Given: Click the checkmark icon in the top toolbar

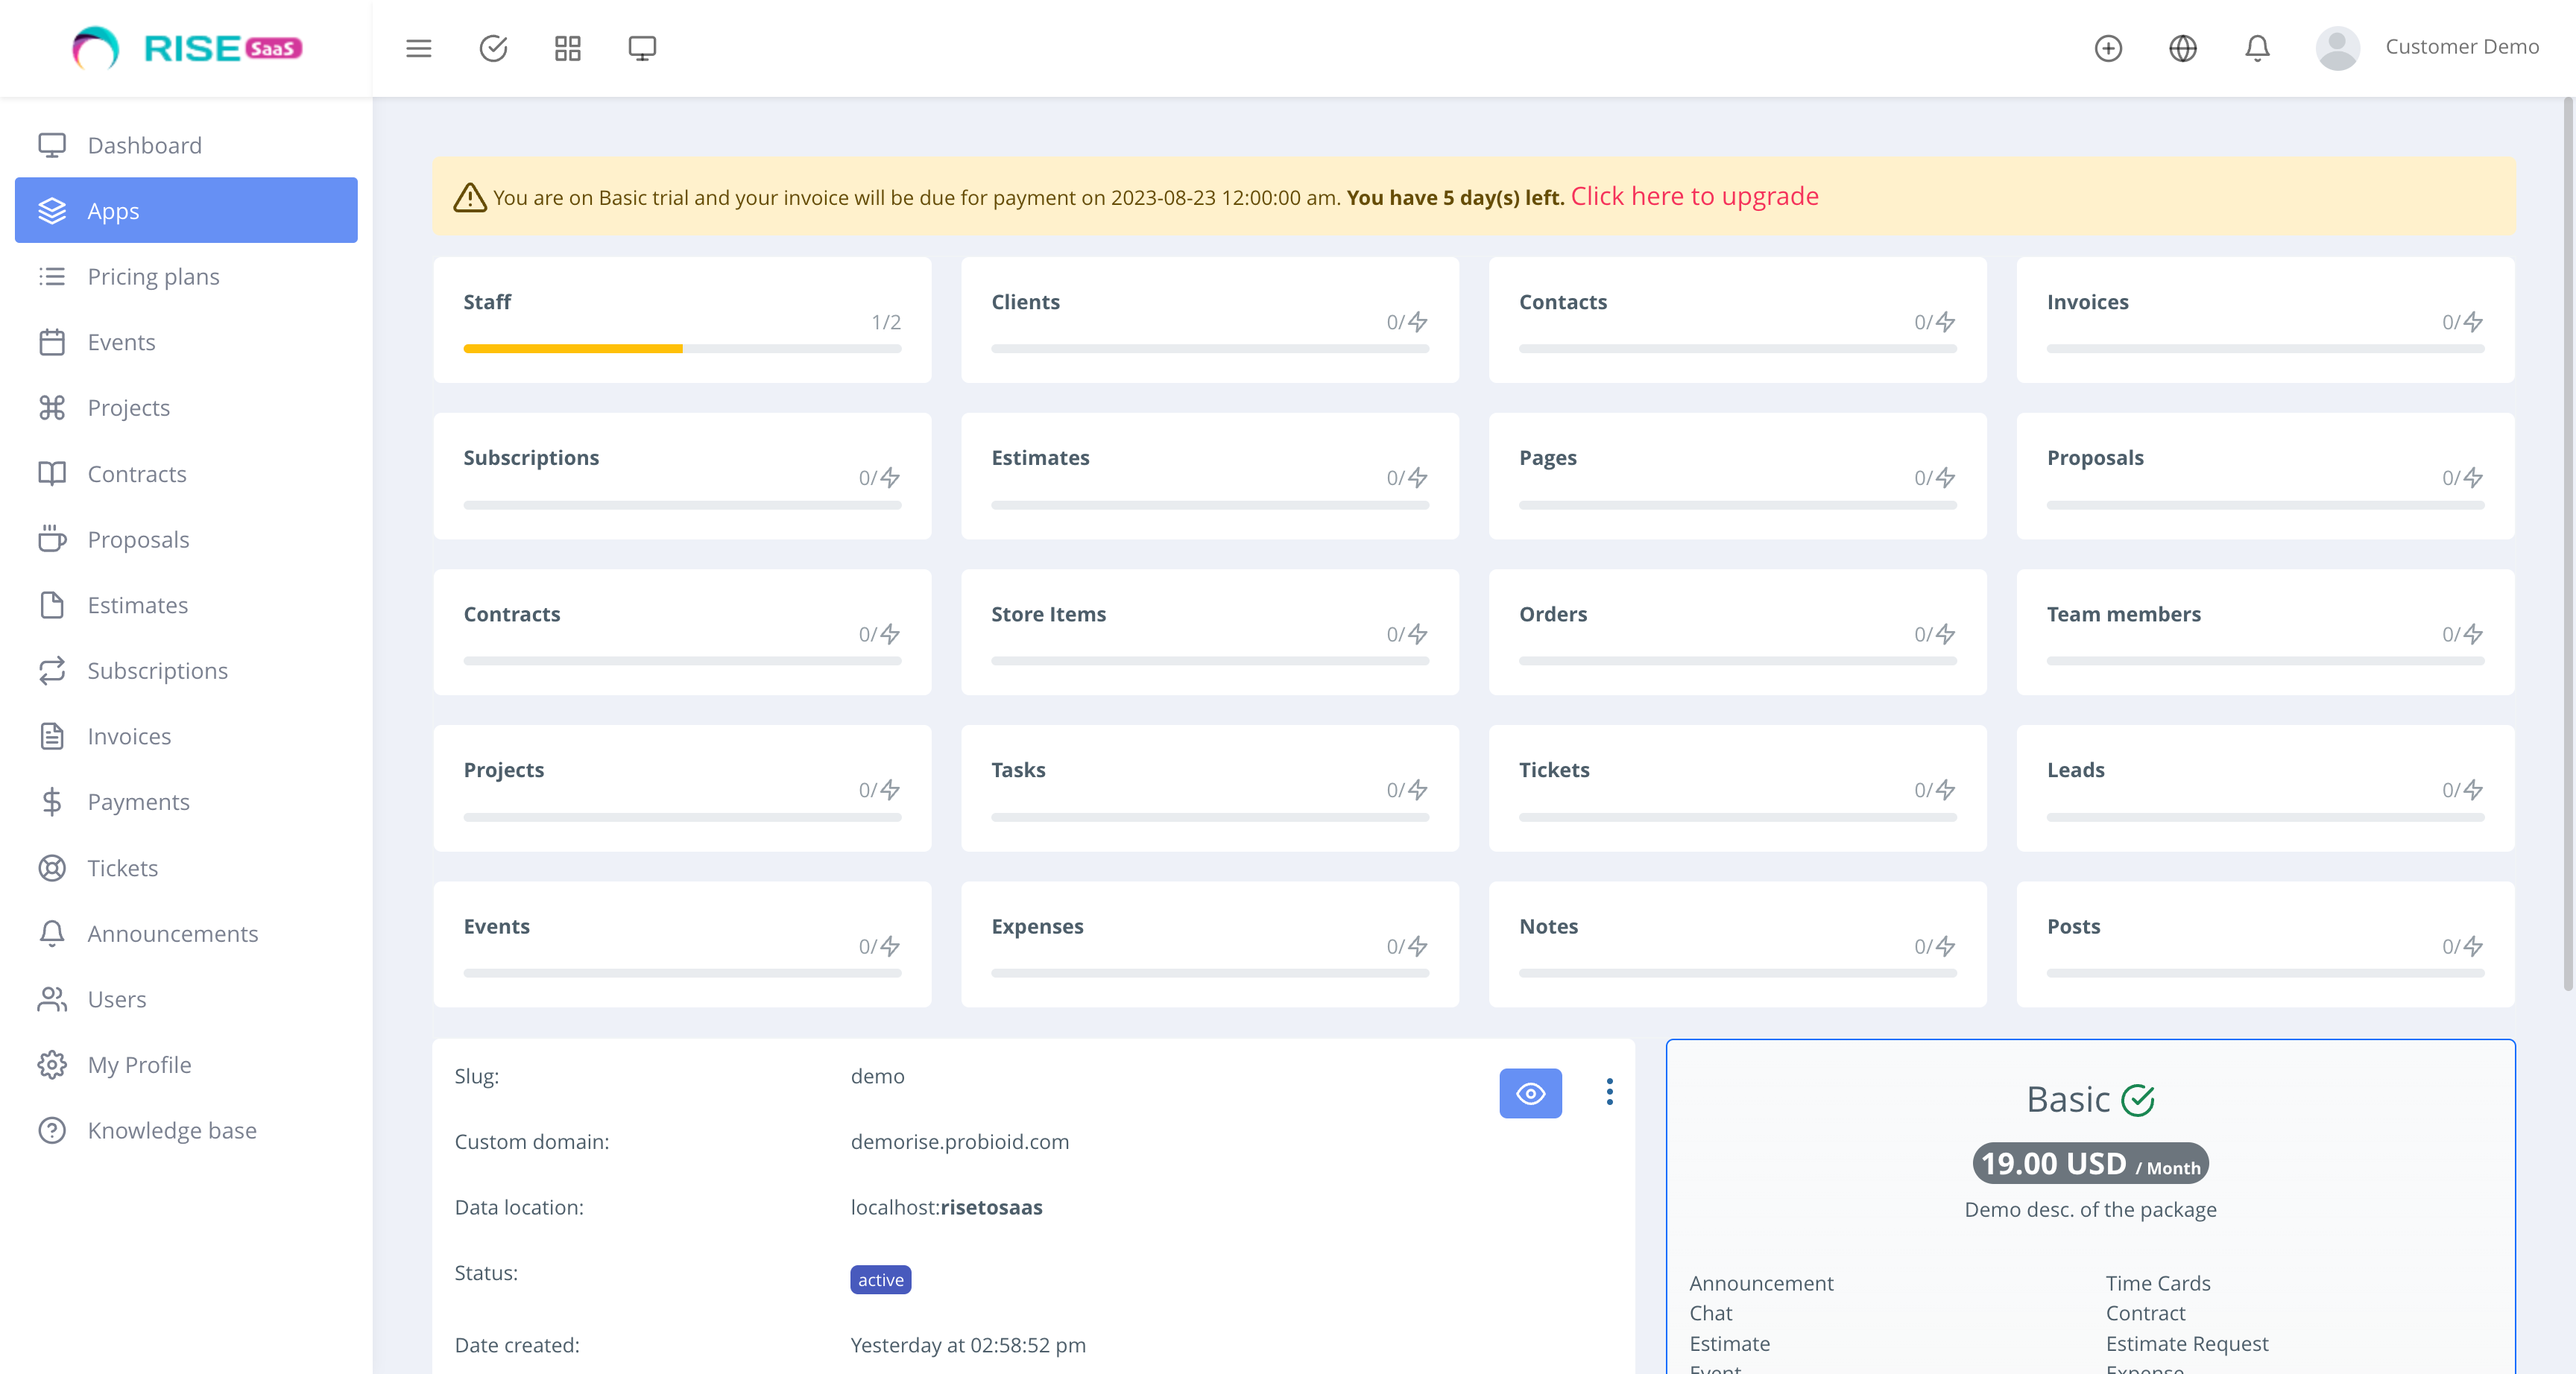Looking at the screenshot, I should click(493, 47).
